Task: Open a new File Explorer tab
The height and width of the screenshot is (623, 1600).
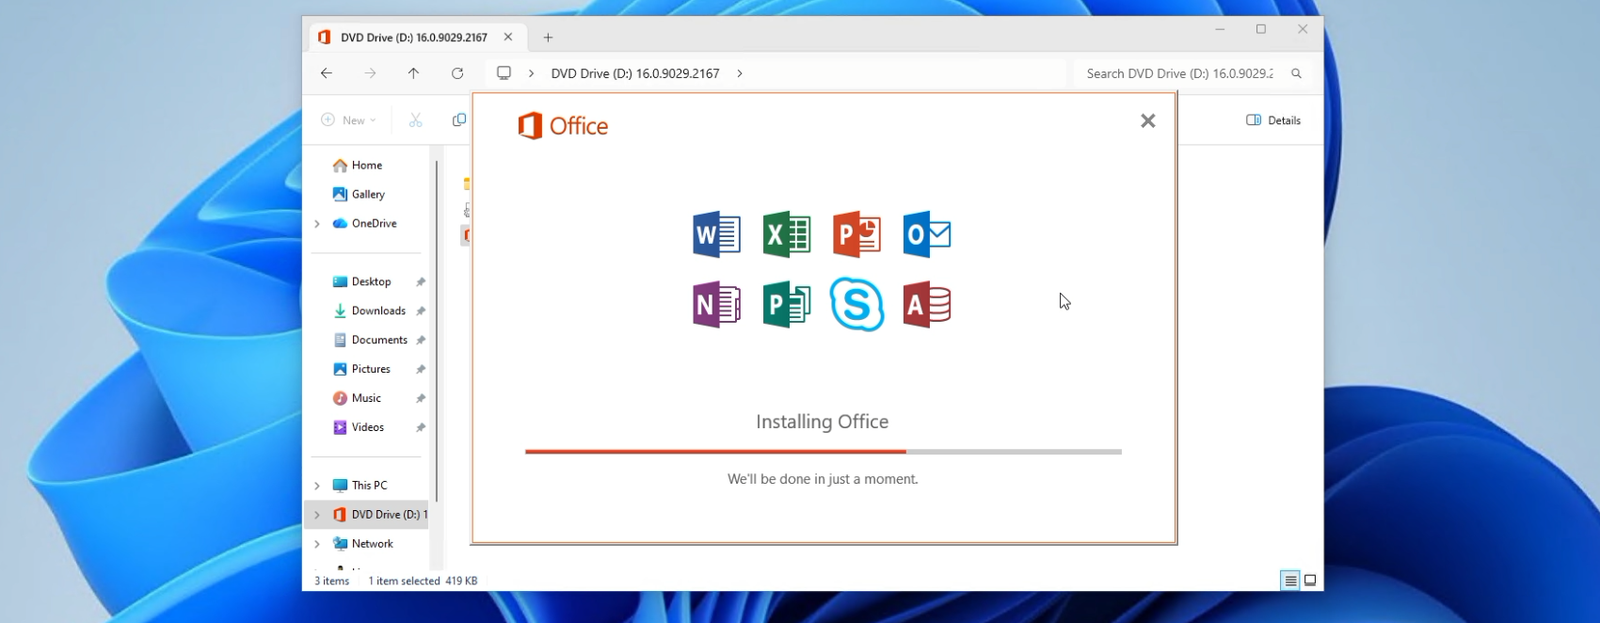Action: point(548,37)
